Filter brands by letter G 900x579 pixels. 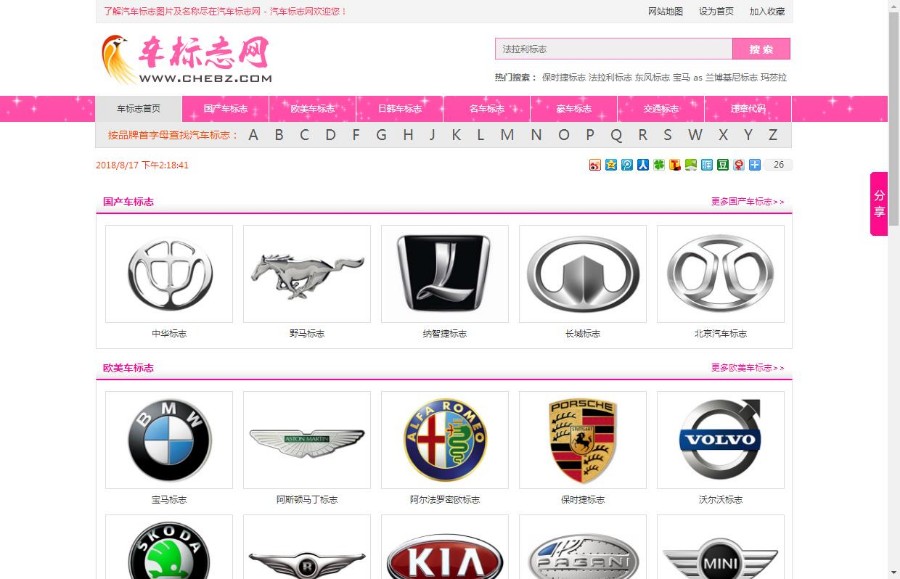click(x=381, y=135)
